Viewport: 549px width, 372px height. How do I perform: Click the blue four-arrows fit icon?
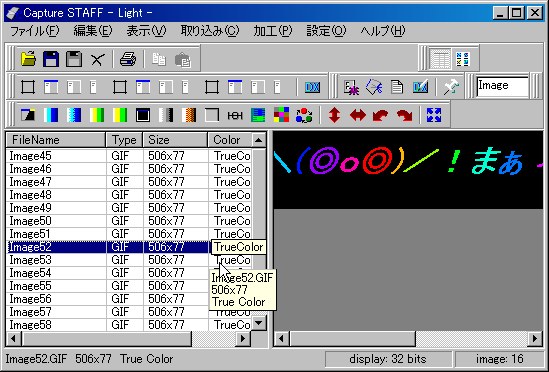pos(434,115)
